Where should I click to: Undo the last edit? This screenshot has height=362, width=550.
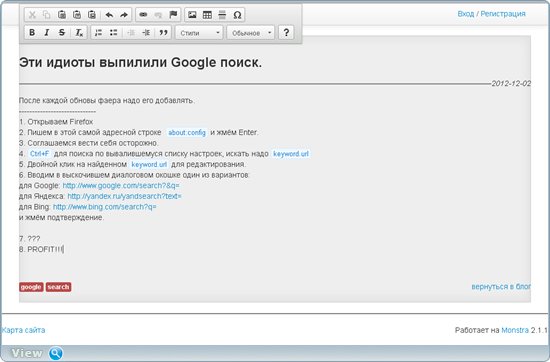tap(109, 15)
